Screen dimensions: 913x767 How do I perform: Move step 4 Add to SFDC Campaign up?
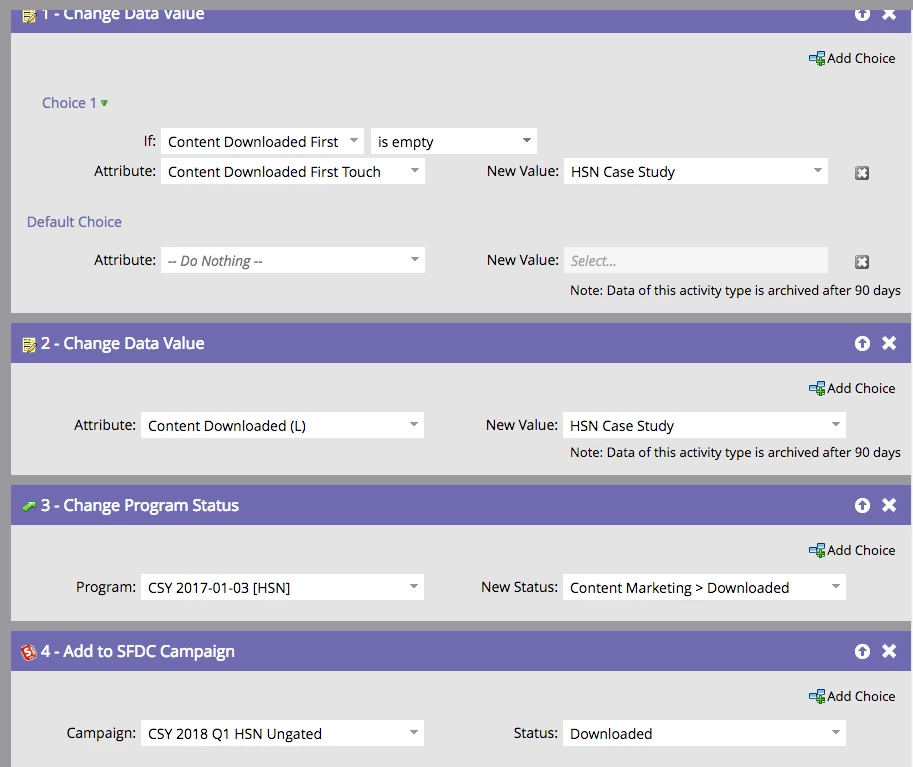pos(862,651)
